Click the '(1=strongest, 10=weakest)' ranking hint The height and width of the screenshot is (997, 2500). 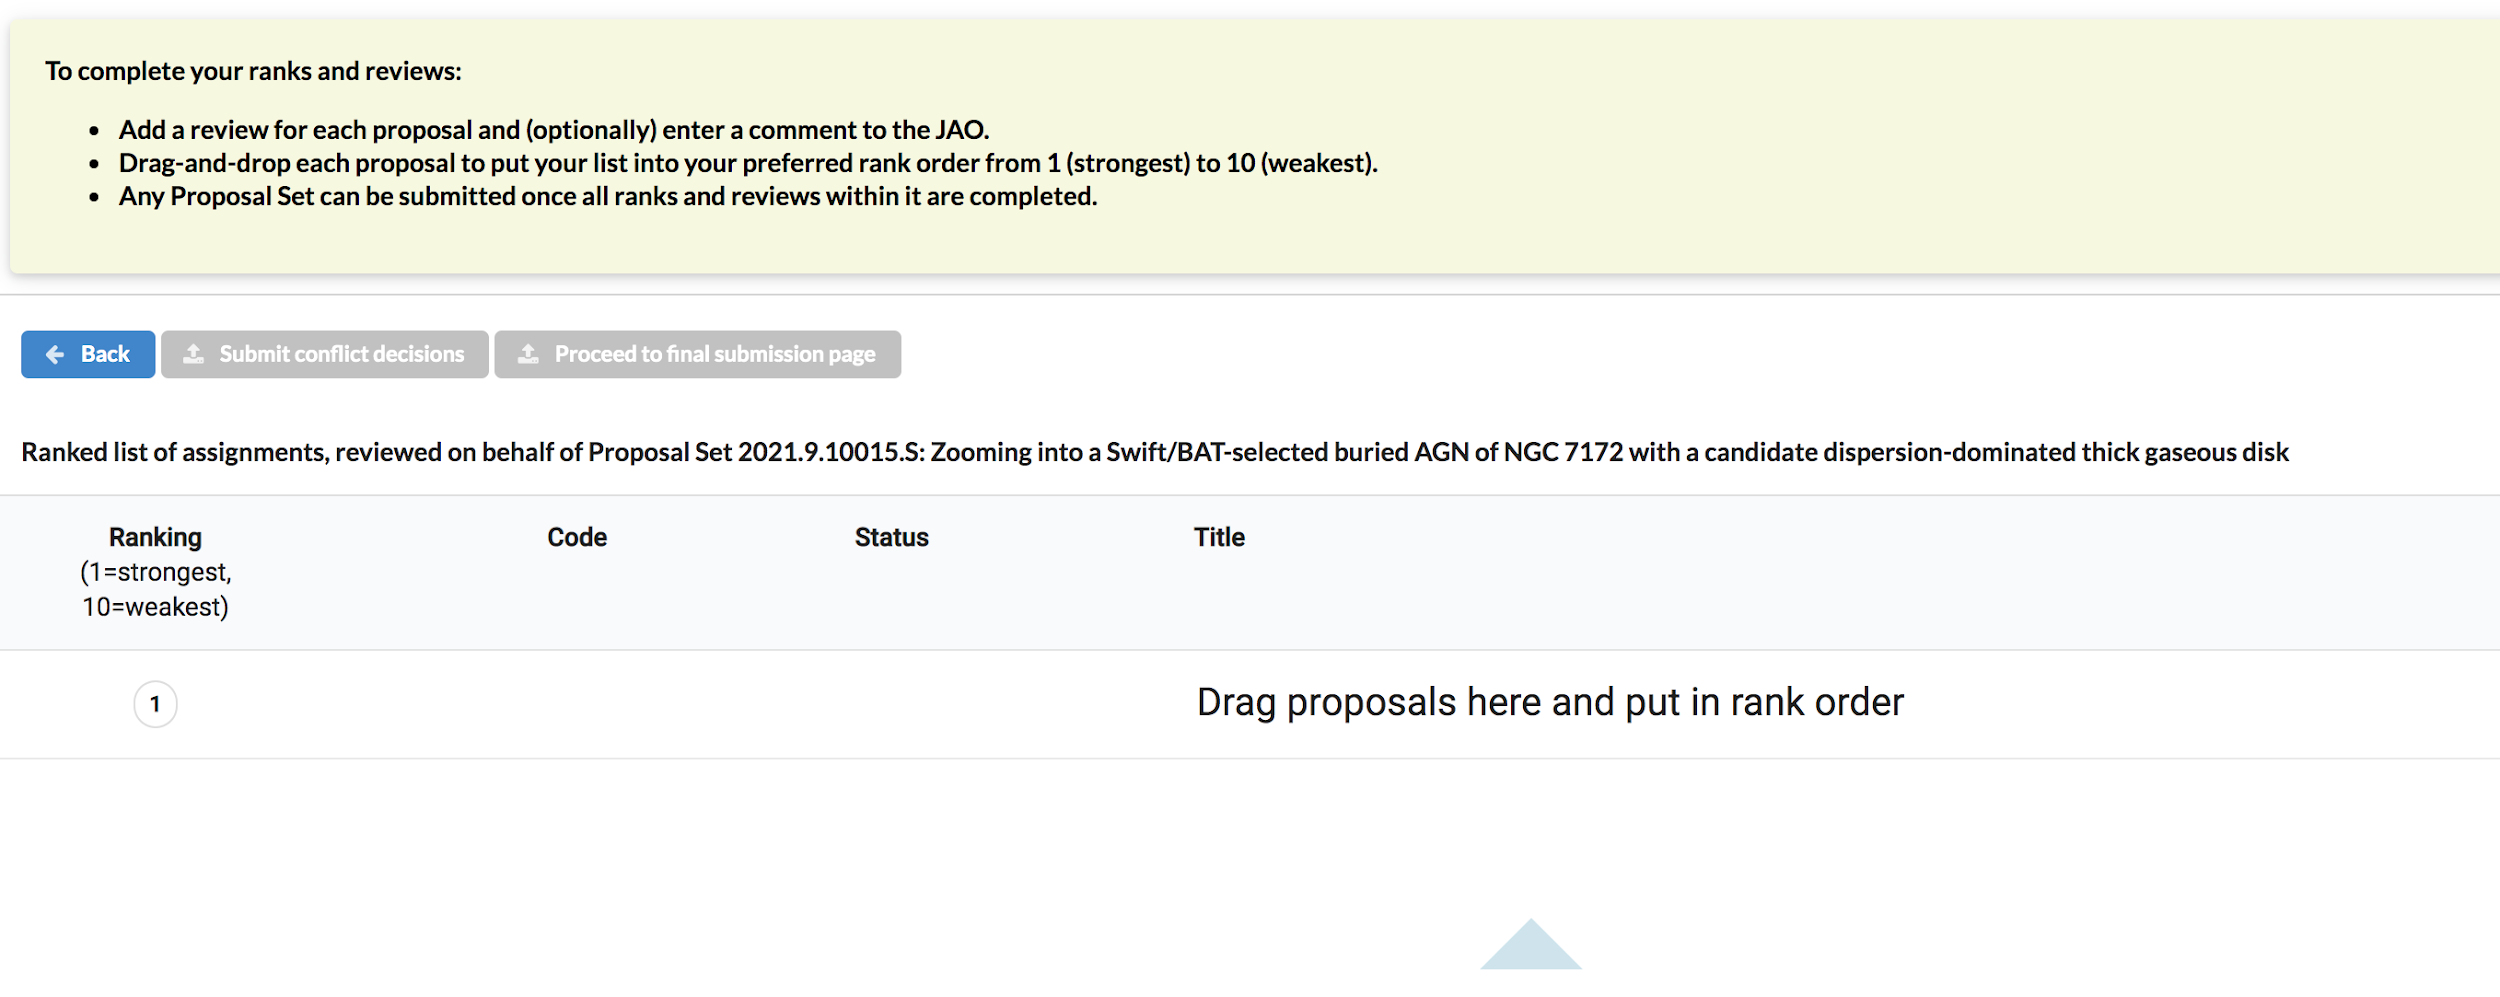coord(155,589)
